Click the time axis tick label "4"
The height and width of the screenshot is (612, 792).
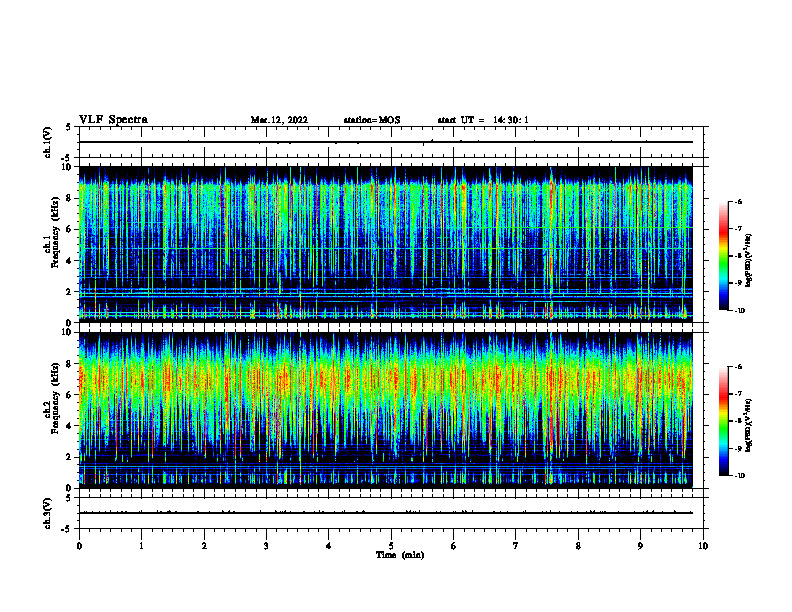click(x=328, y=546)
